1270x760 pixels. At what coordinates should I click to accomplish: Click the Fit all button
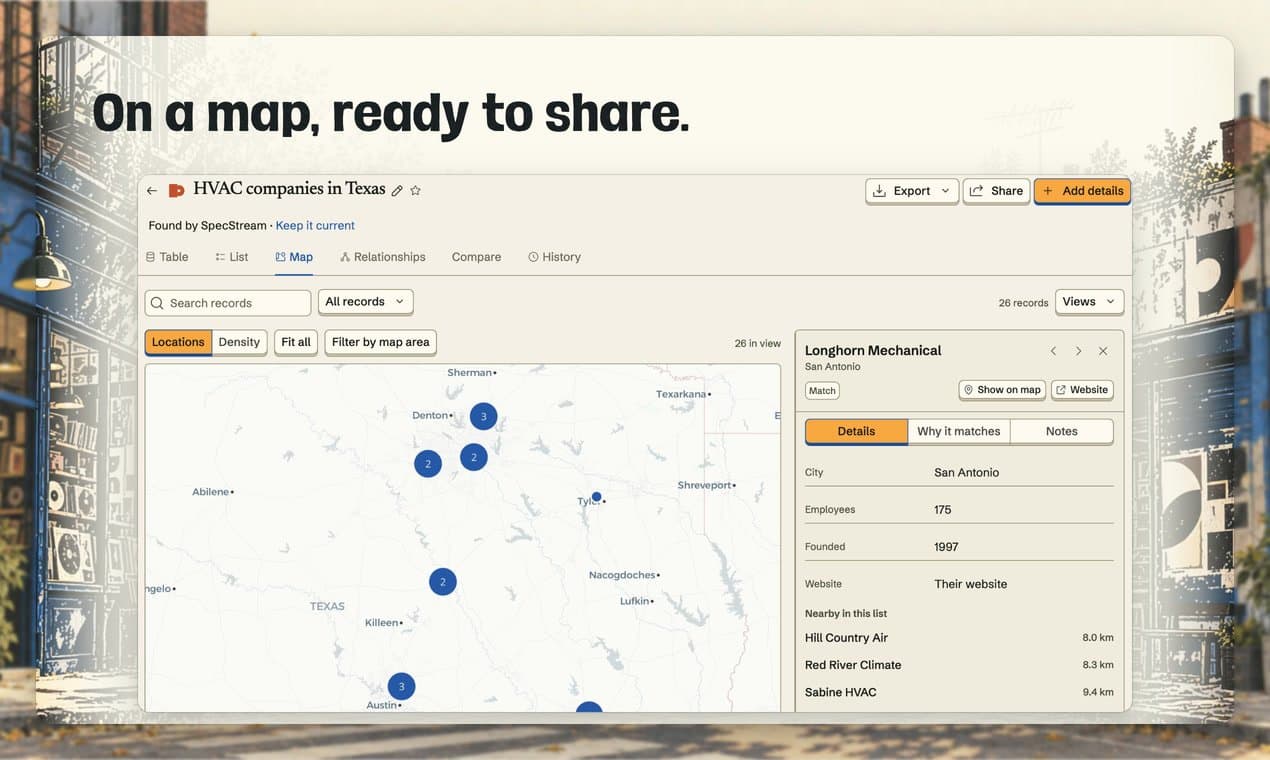point(296,342)
